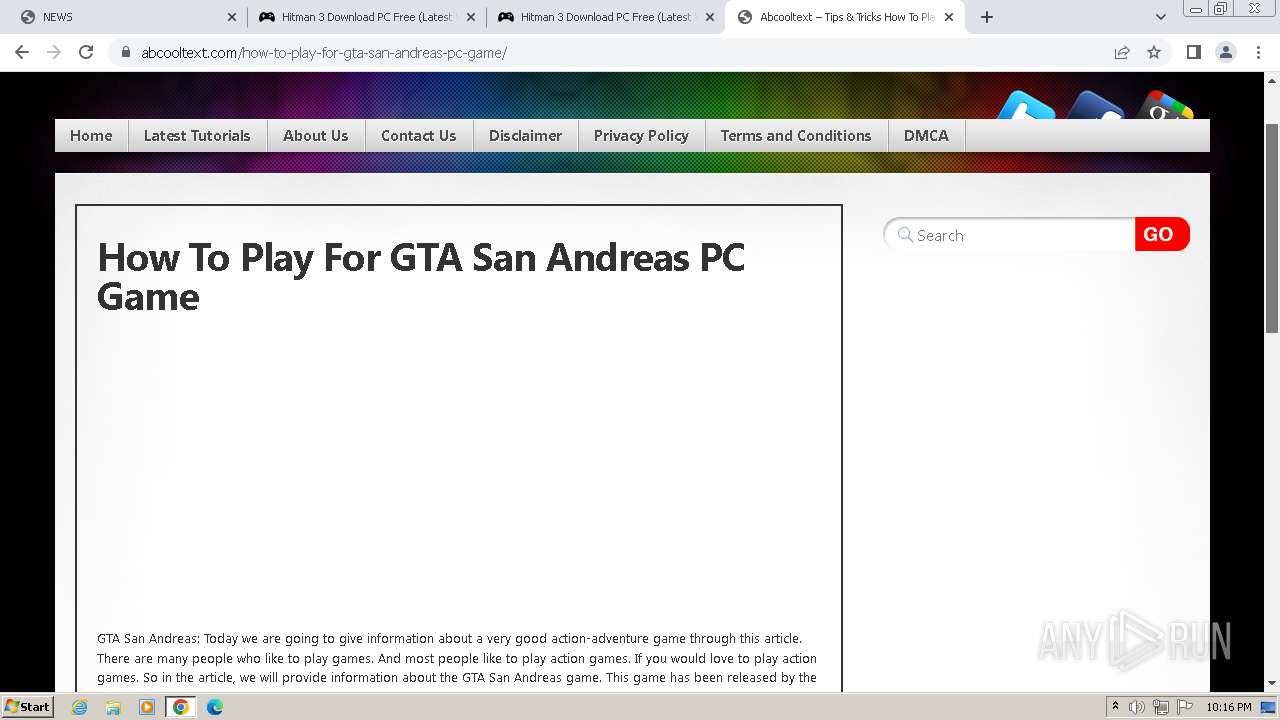The height and width of the screenshot is (720, 1280).
Task: Open the Disclaimer page
Action: click(525, 136)
